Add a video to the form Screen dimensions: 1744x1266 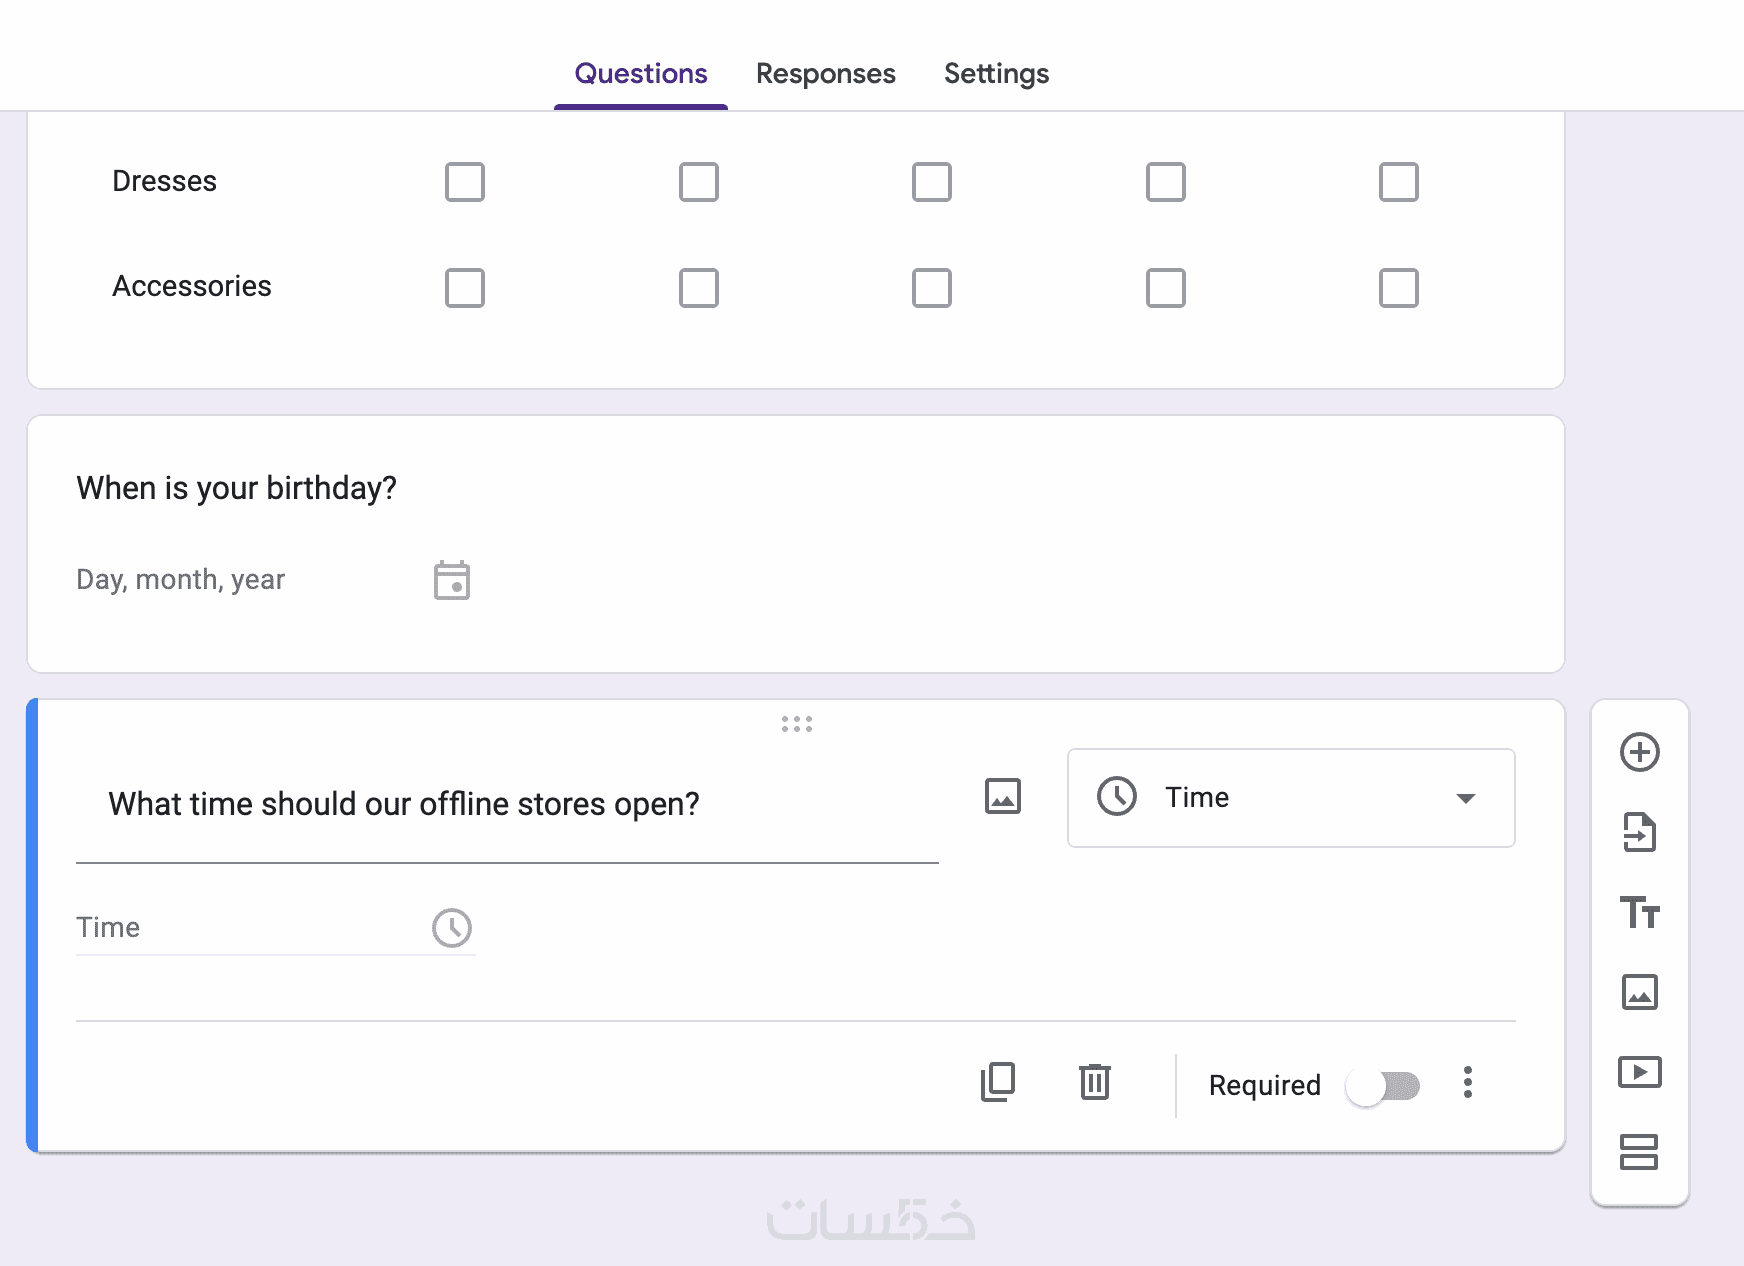point(1639,1072)
